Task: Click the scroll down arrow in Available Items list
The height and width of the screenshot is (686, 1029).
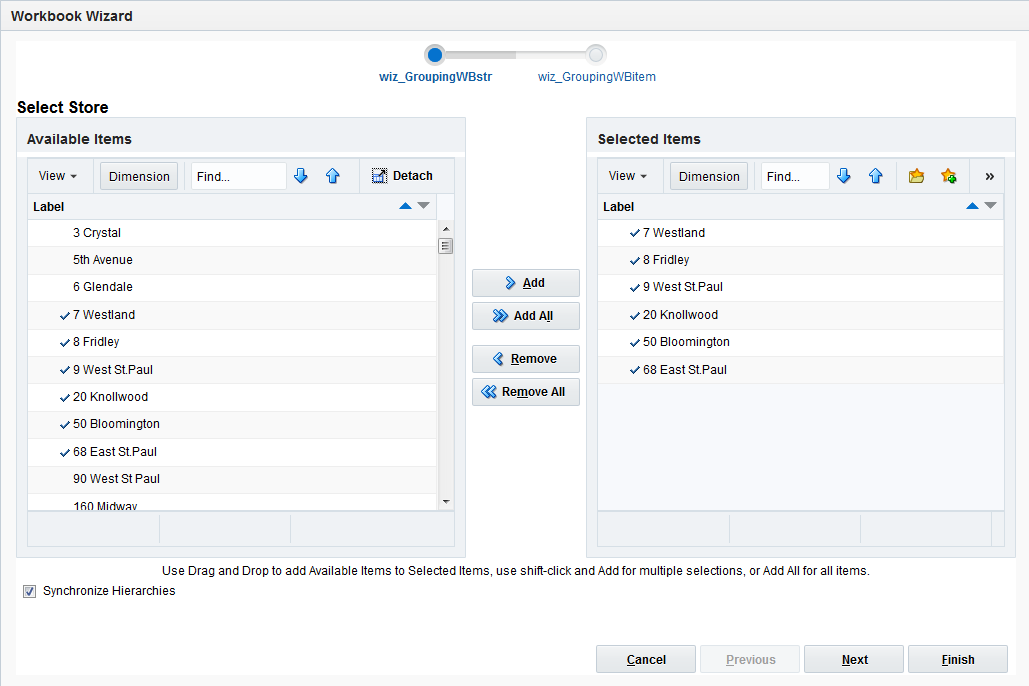Action: (446, 502)
